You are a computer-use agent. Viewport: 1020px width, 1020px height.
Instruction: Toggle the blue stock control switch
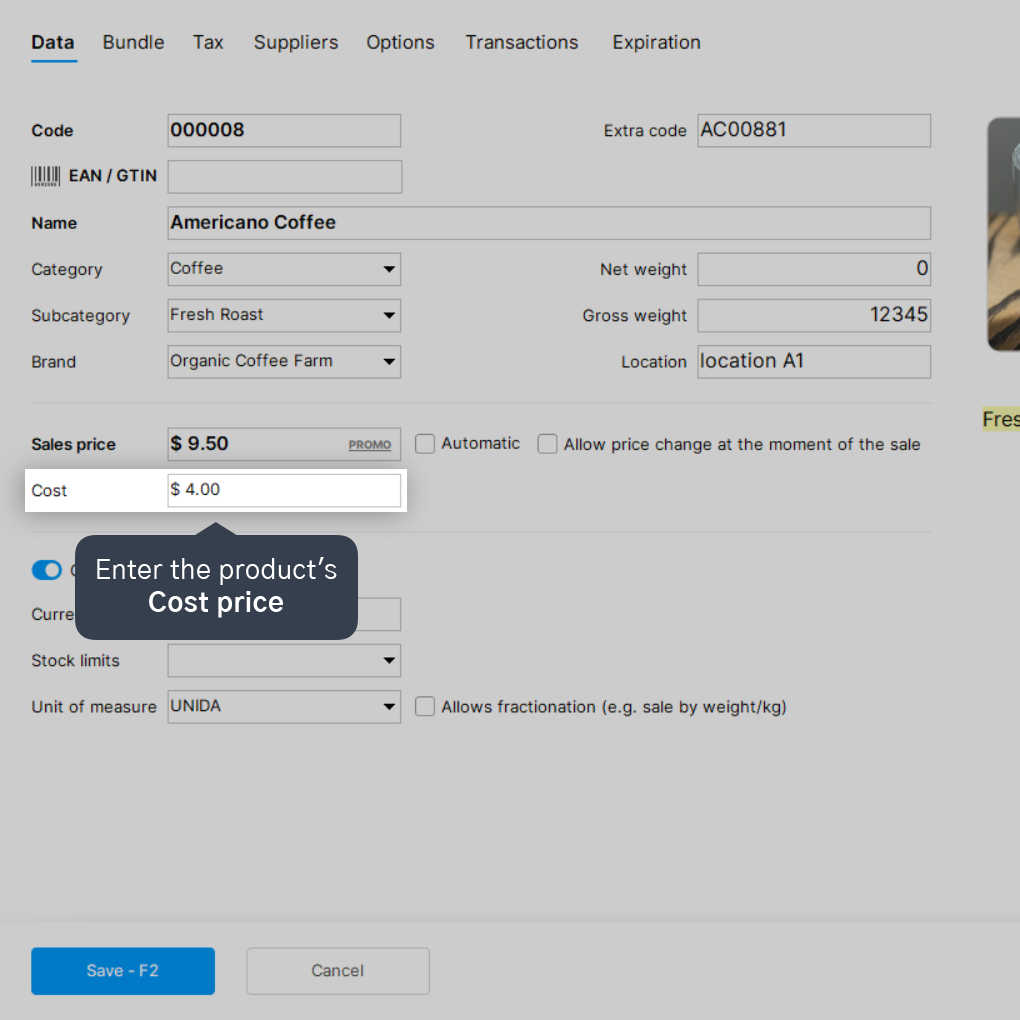(47, 570)
